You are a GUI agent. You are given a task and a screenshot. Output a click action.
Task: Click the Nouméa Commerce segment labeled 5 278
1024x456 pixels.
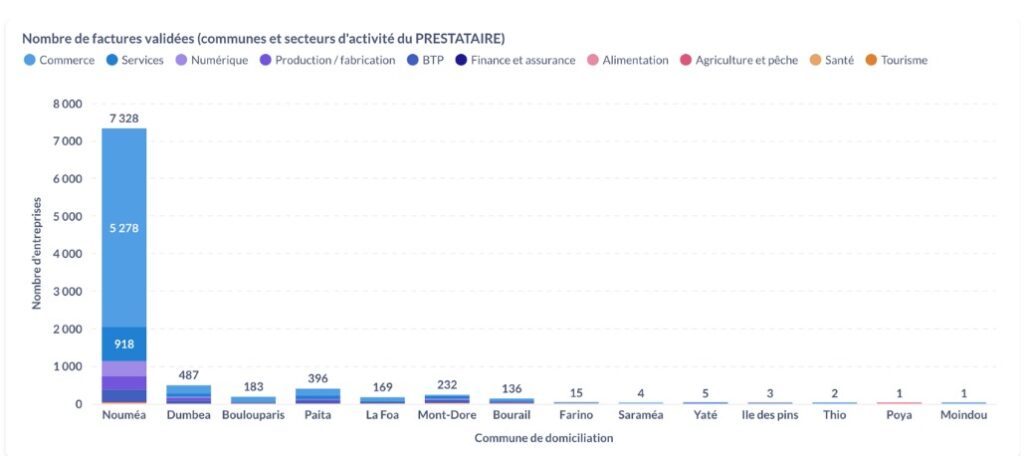(124, 228)
